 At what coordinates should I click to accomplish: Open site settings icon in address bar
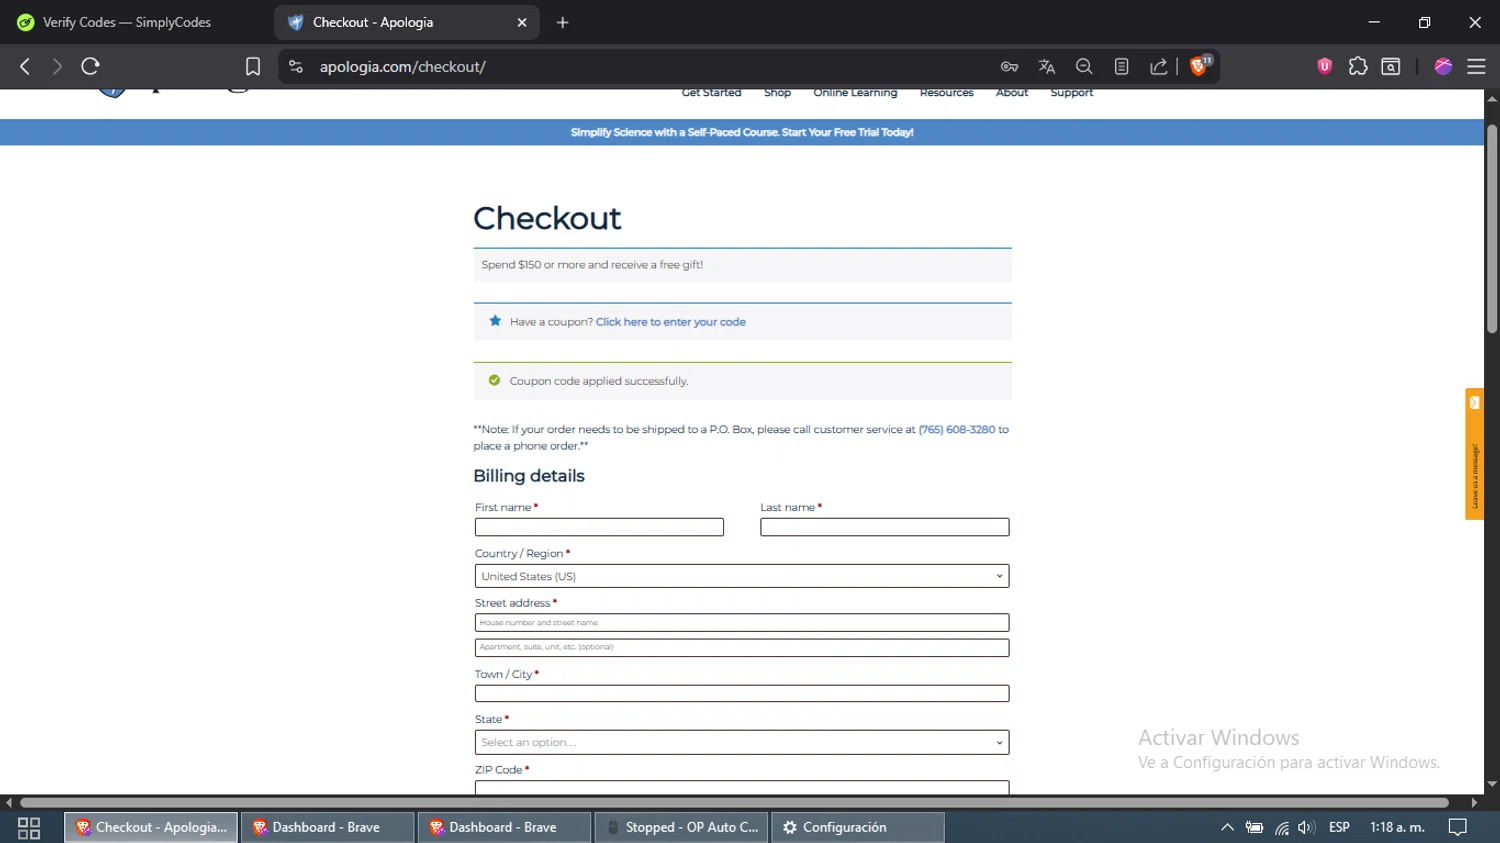295,67
